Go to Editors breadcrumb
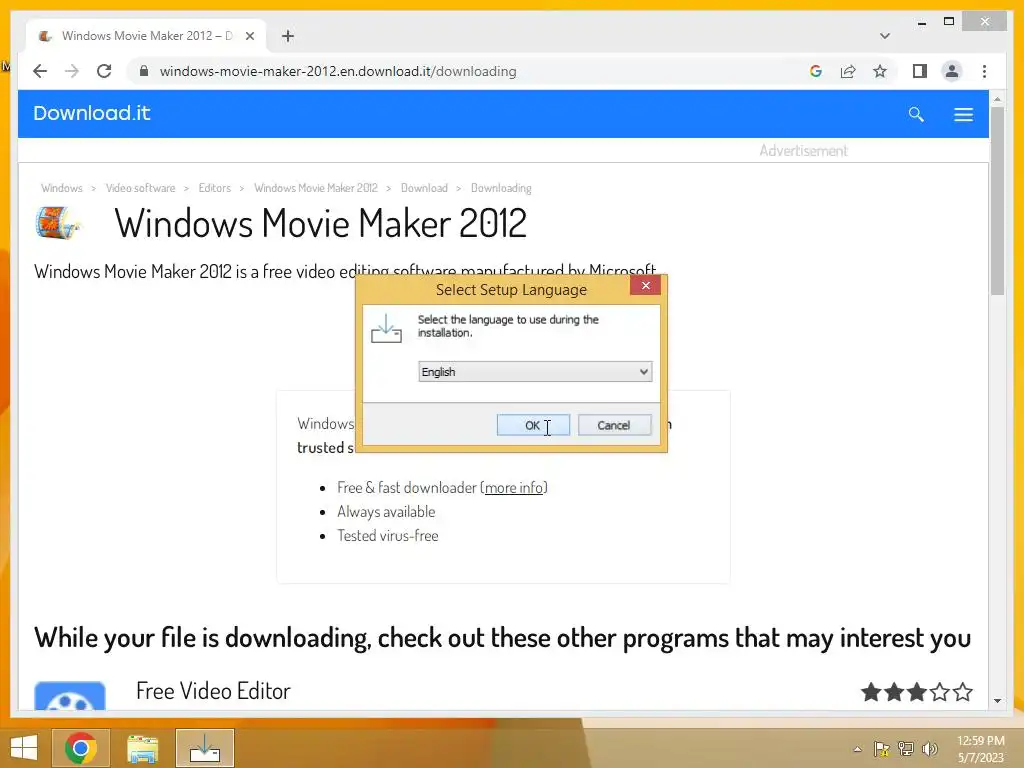This screenshot has width=1024, height=768. (215, 188)
